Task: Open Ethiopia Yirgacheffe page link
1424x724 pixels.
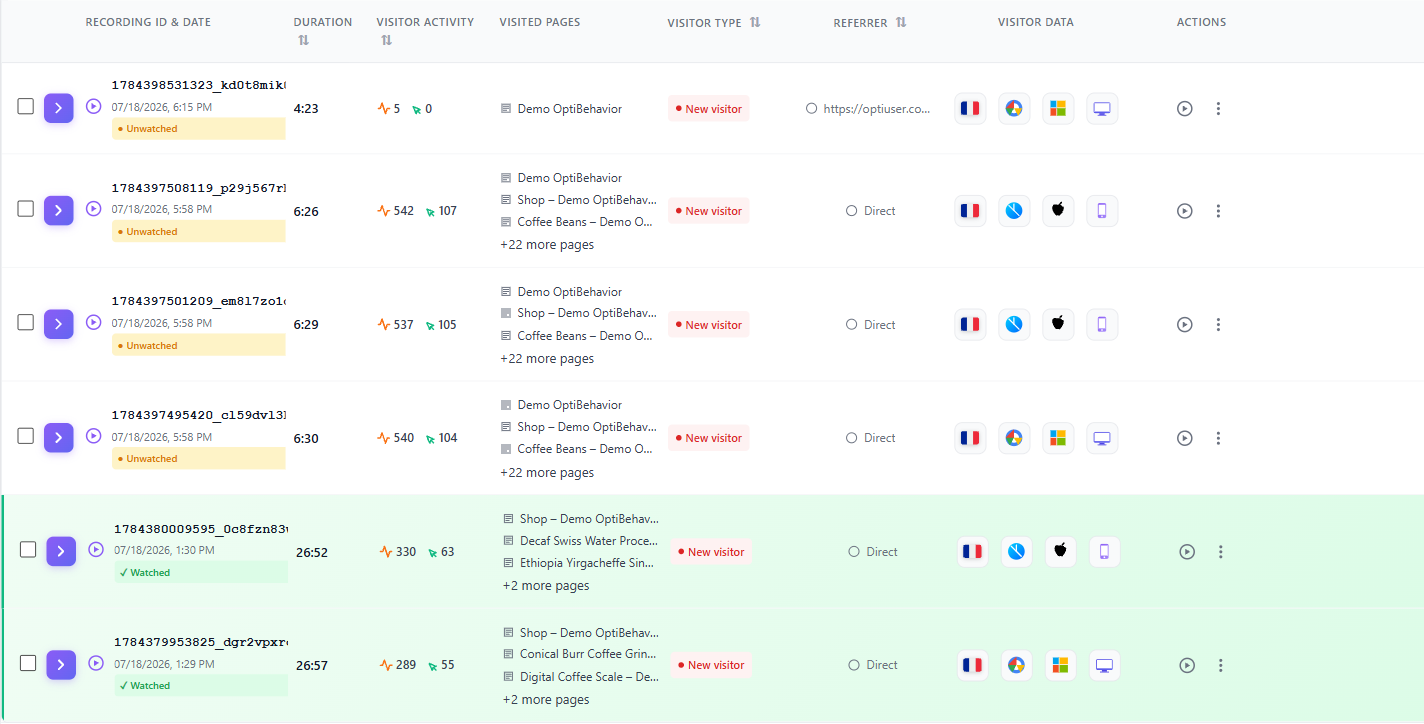Action: pos(588,563)
